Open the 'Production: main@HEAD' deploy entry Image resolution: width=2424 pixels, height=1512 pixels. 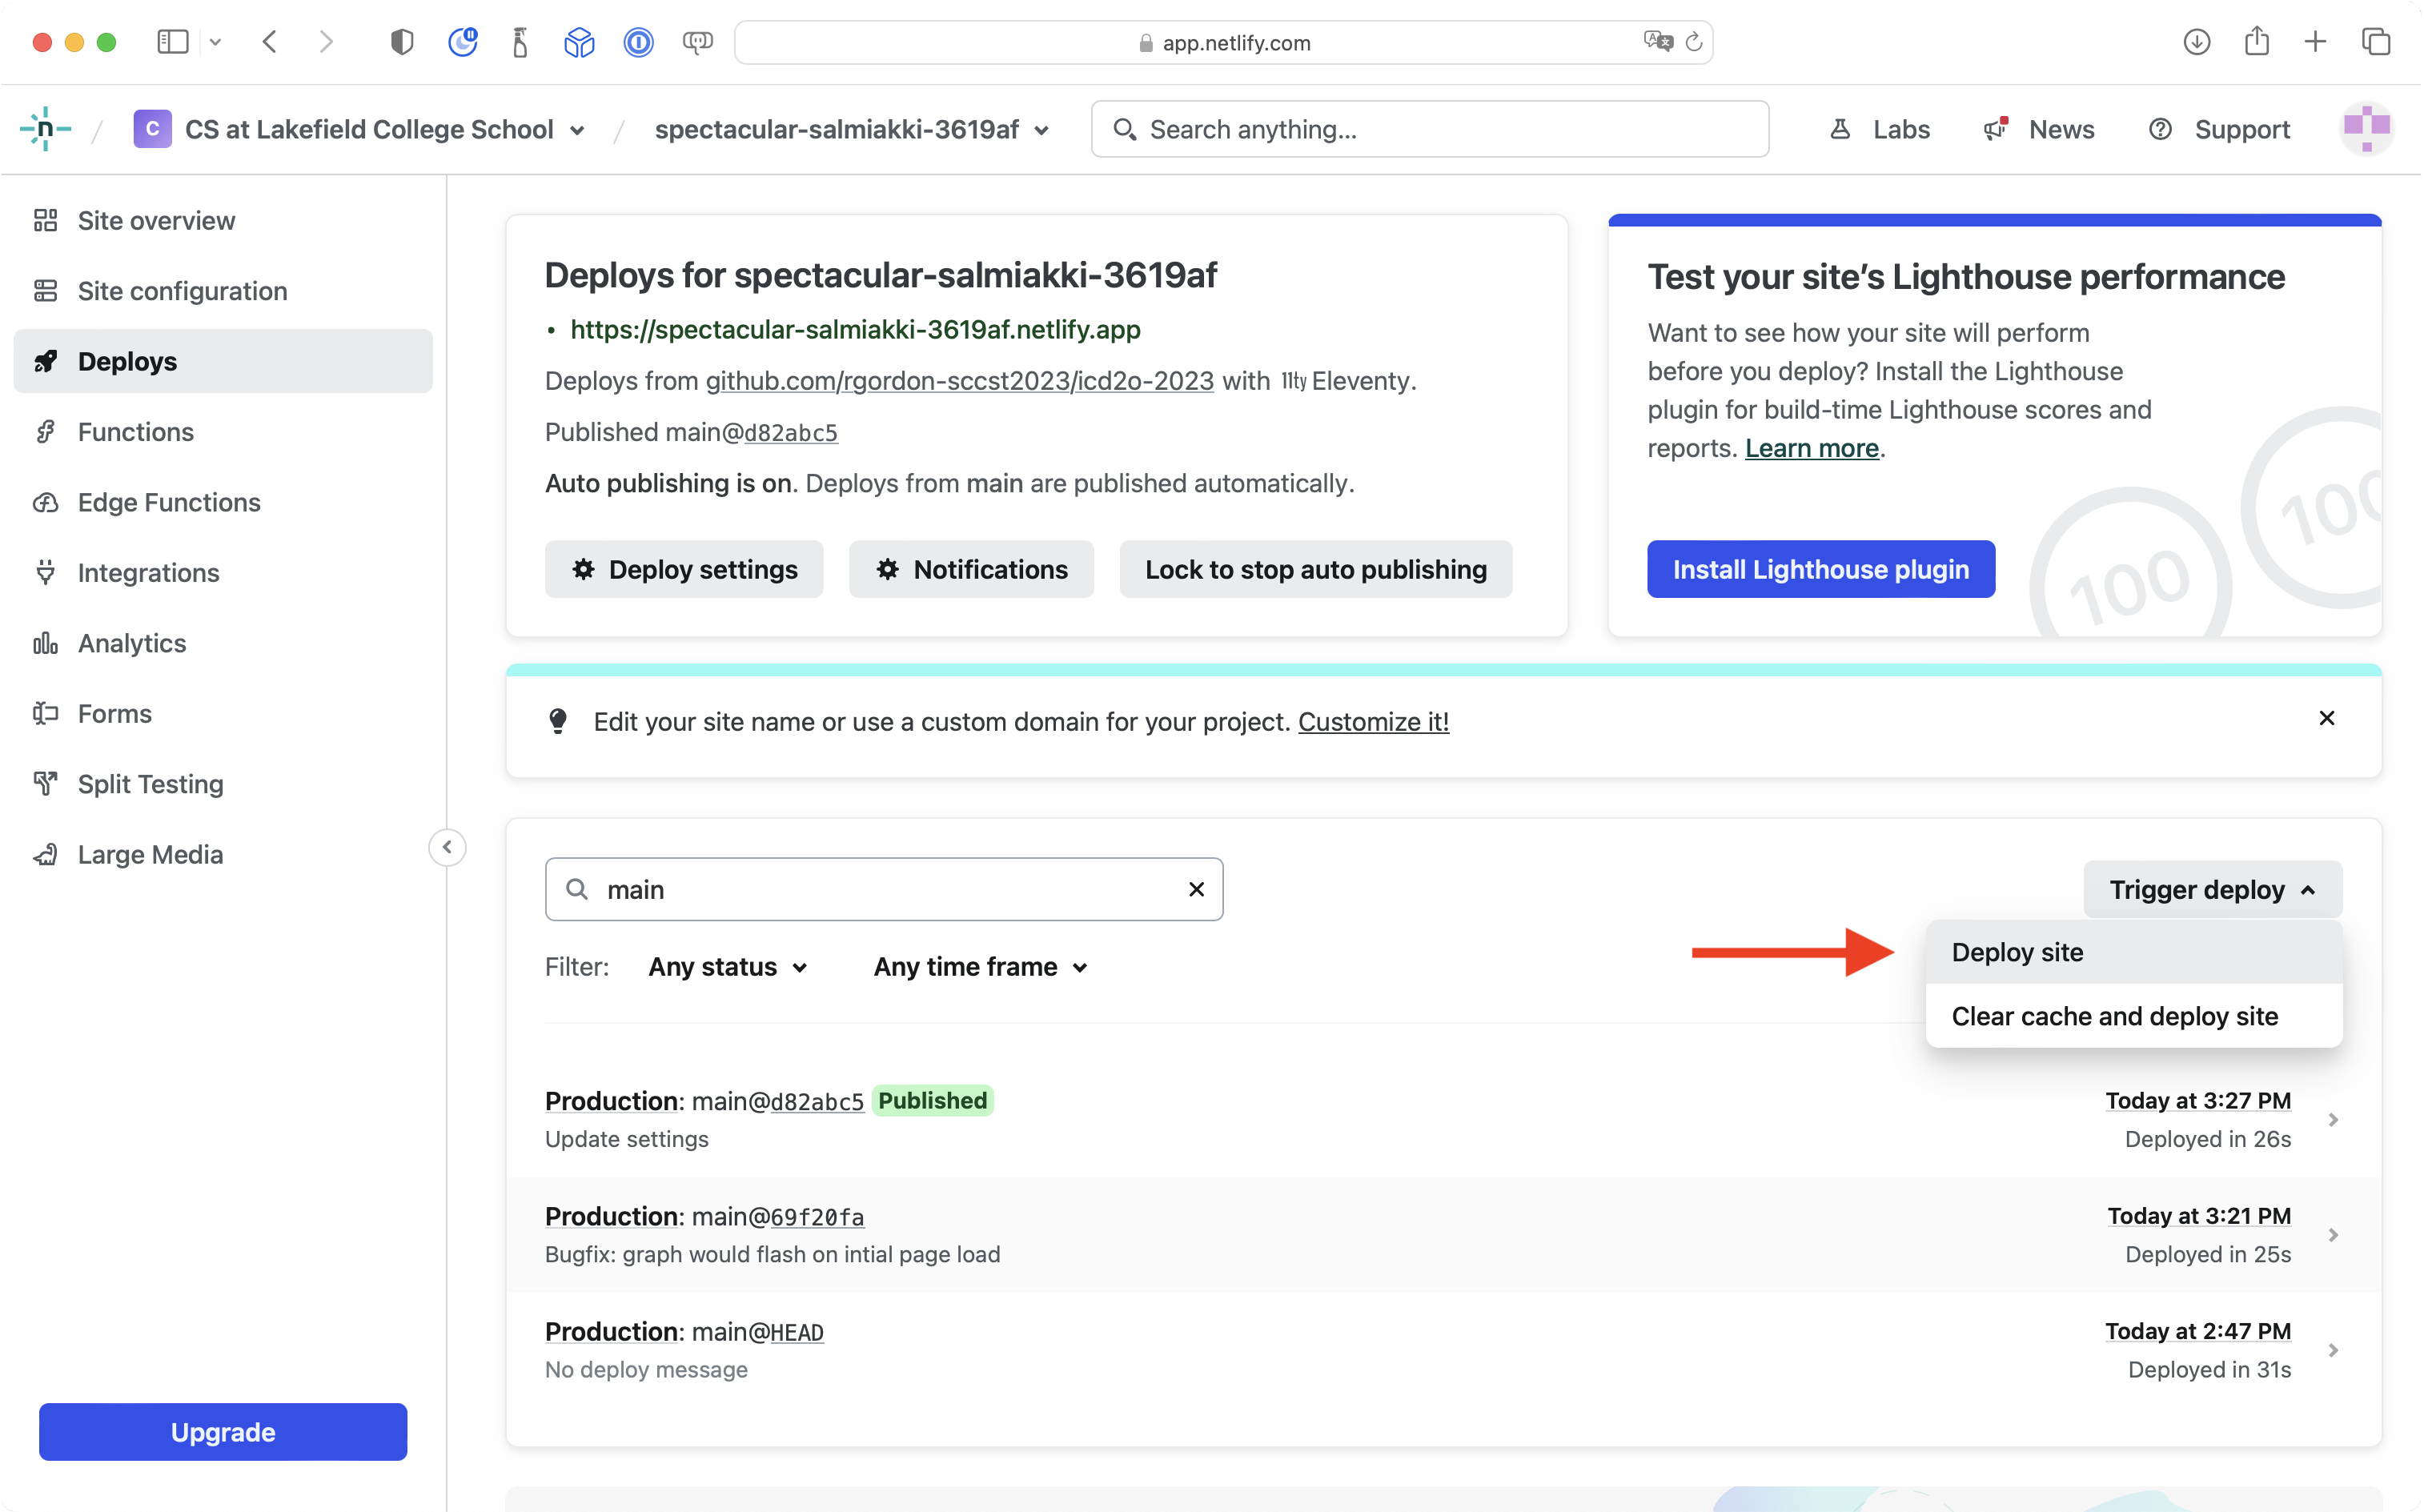[x=684, y=1332]
